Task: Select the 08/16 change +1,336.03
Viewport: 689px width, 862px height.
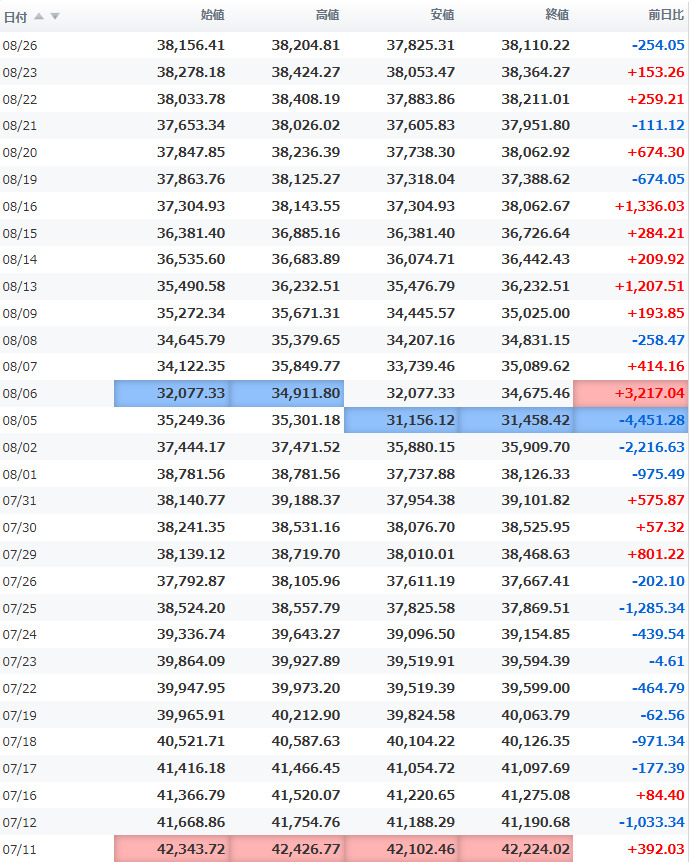Action: pos(649,206)
